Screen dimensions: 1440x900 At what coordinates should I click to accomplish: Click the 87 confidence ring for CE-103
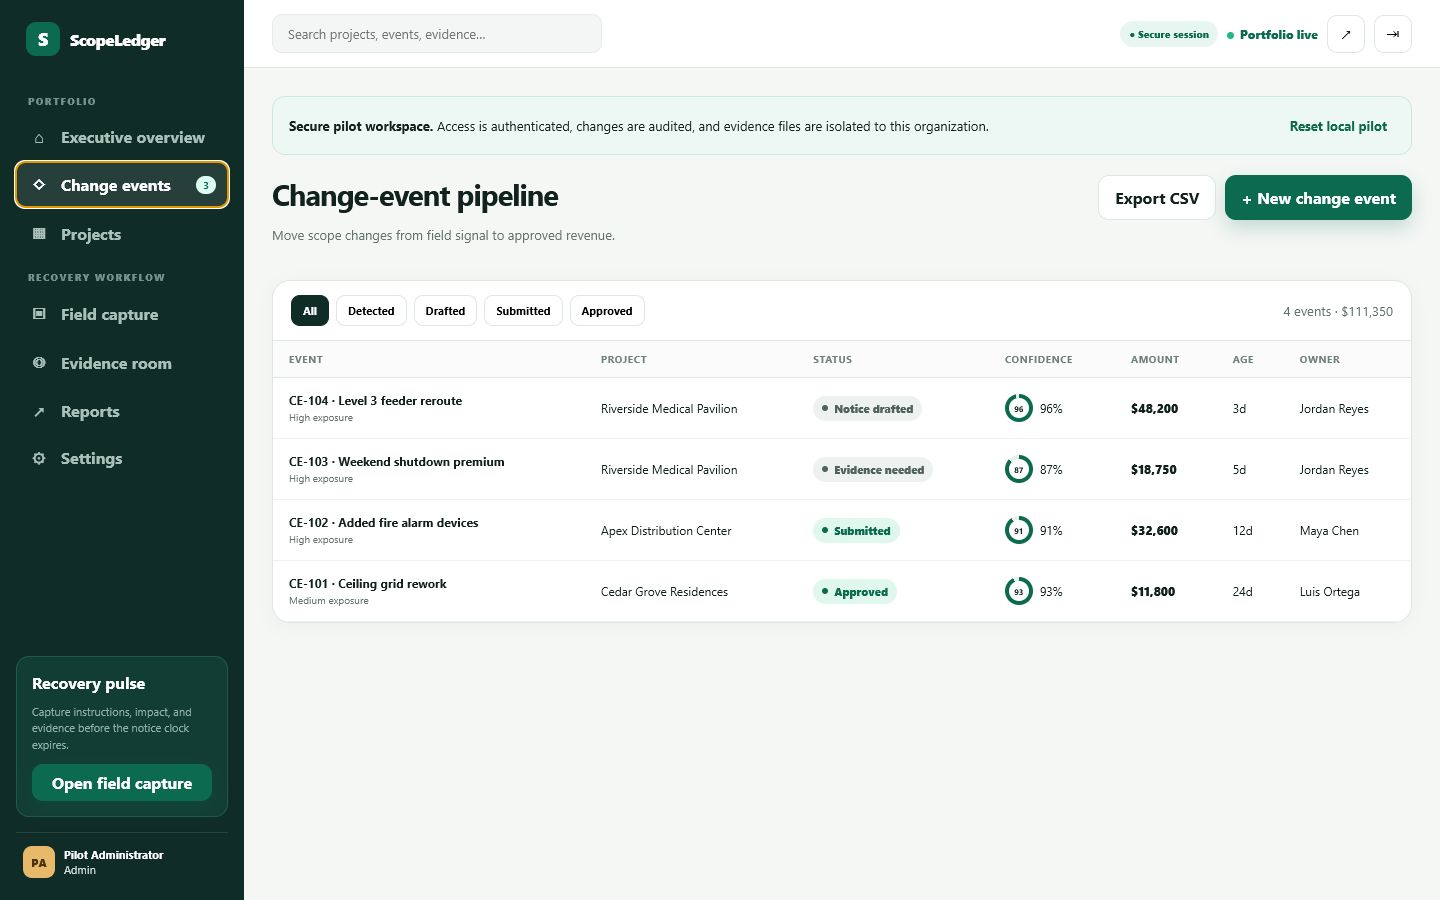(x=1018, y=469)
